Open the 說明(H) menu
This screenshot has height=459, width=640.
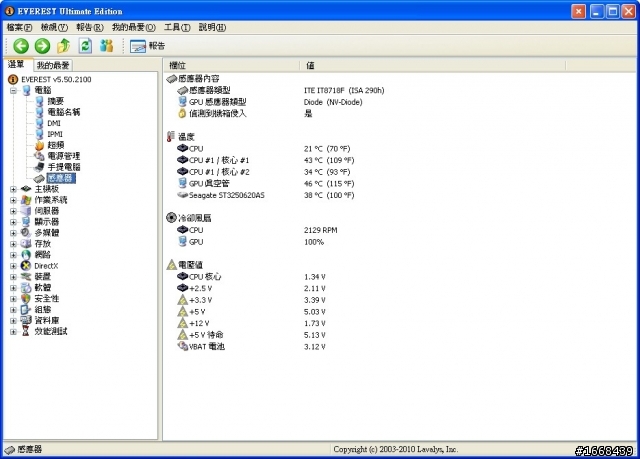pyautogui.click(x=212, y=27)
